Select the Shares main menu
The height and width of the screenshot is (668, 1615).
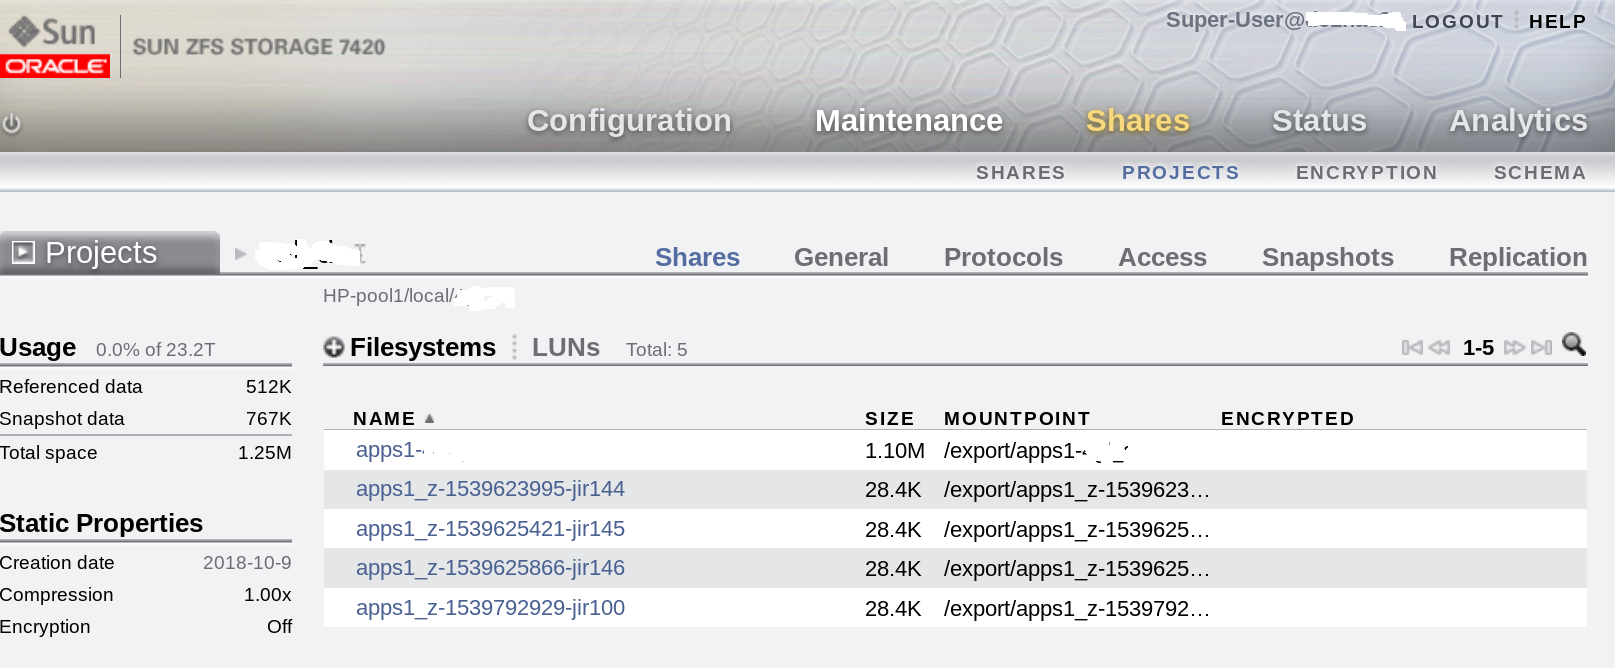pos(1138,121)
